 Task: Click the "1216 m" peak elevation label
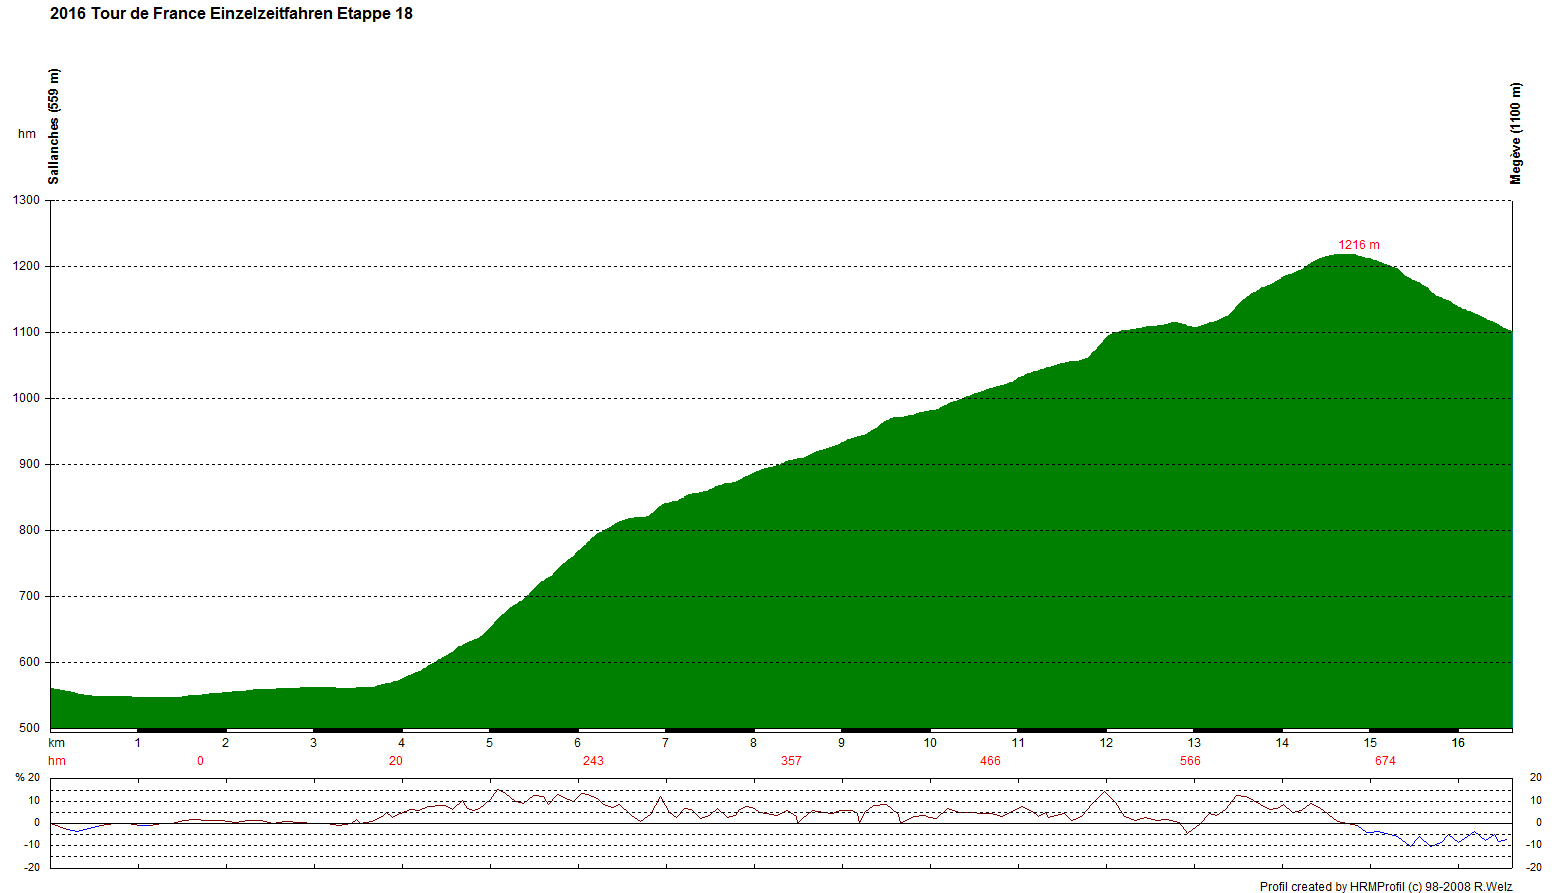(x=1359, y=245)
